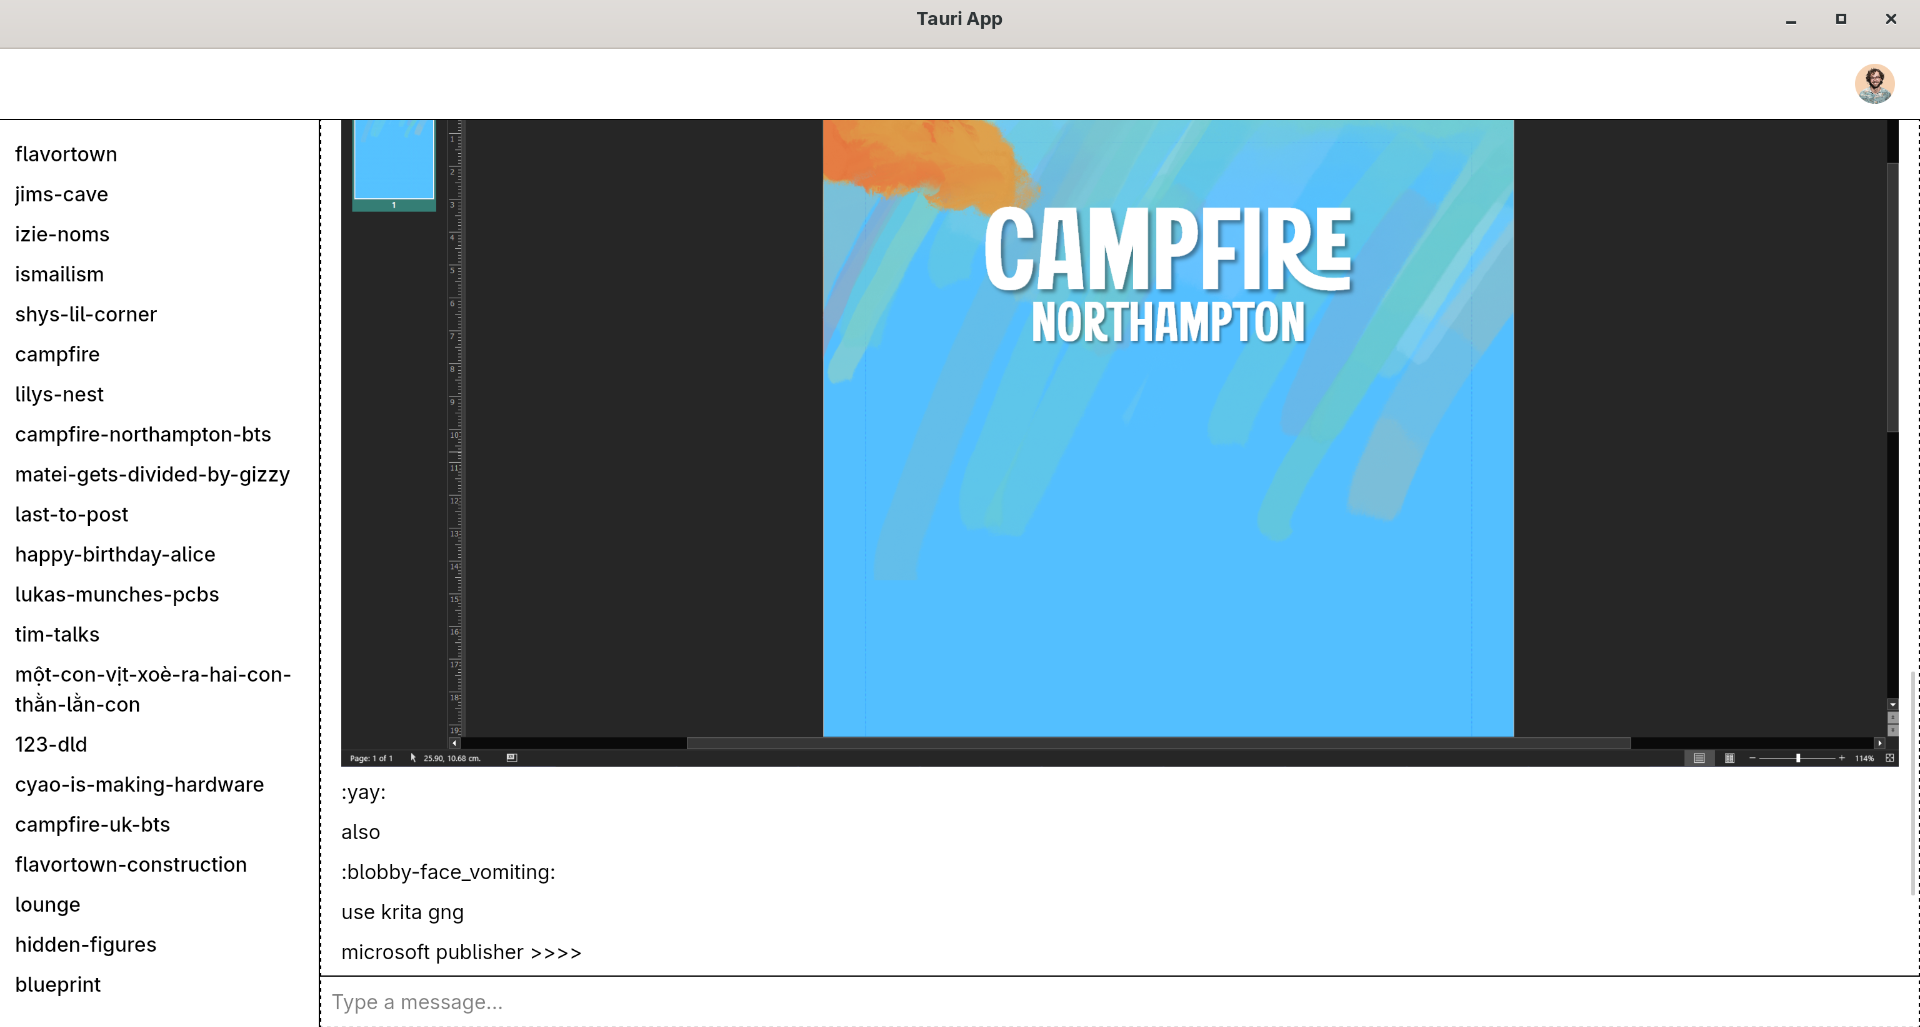This screenshot has height=1027, width=1920.
Task: Open the flavortown channel
Action: tap(66, 154)
